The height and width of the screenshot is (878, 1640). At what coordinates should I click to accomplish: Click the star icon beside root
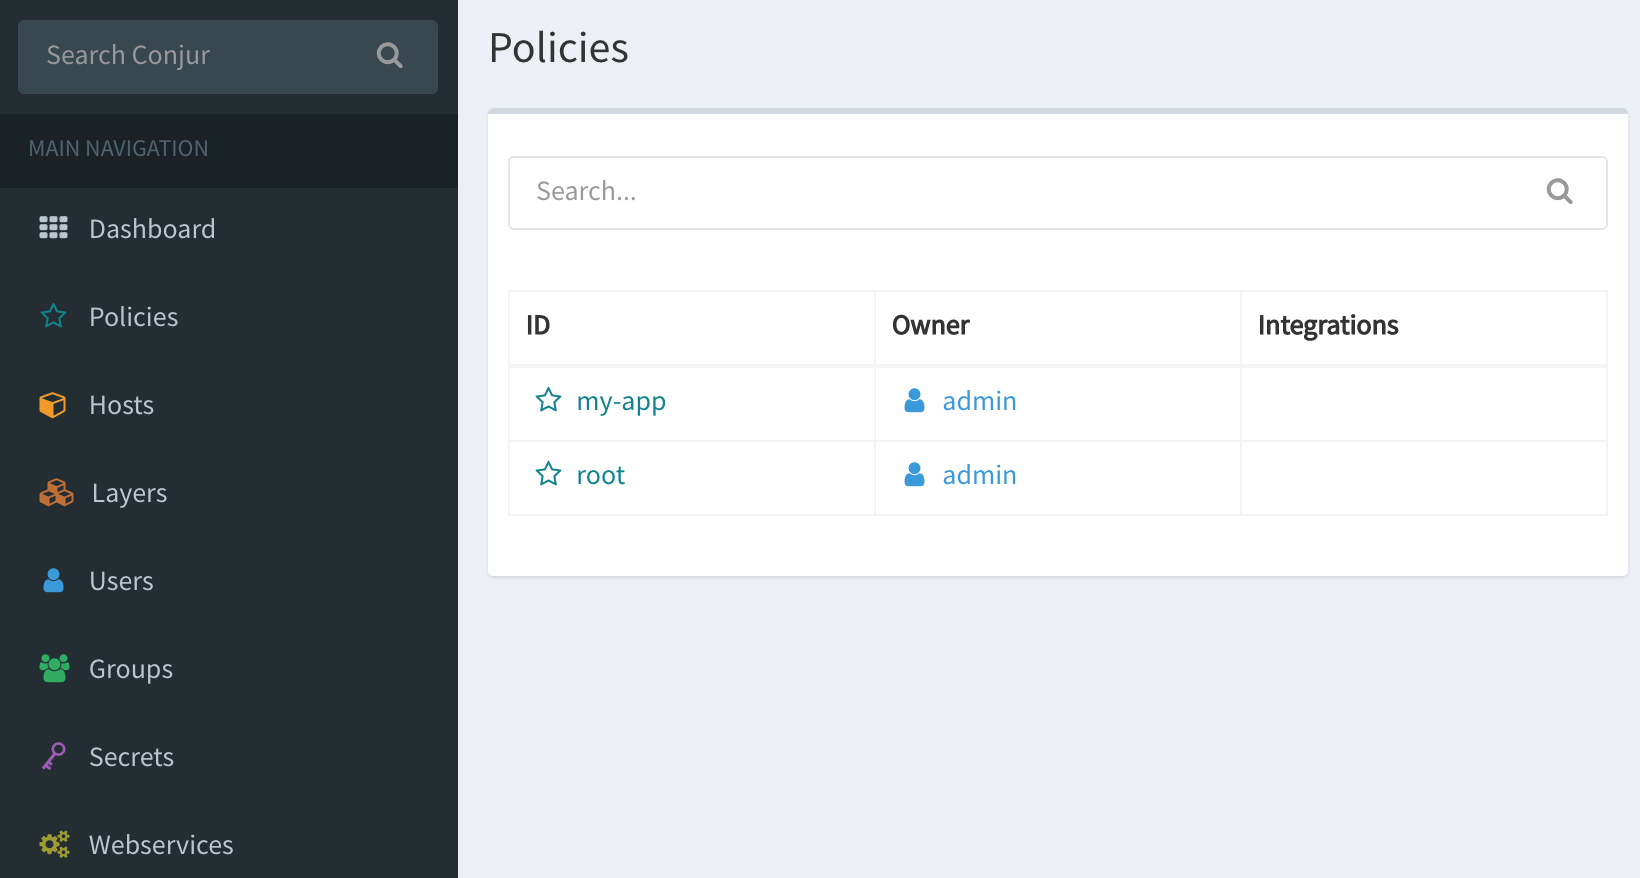point(548,475)
